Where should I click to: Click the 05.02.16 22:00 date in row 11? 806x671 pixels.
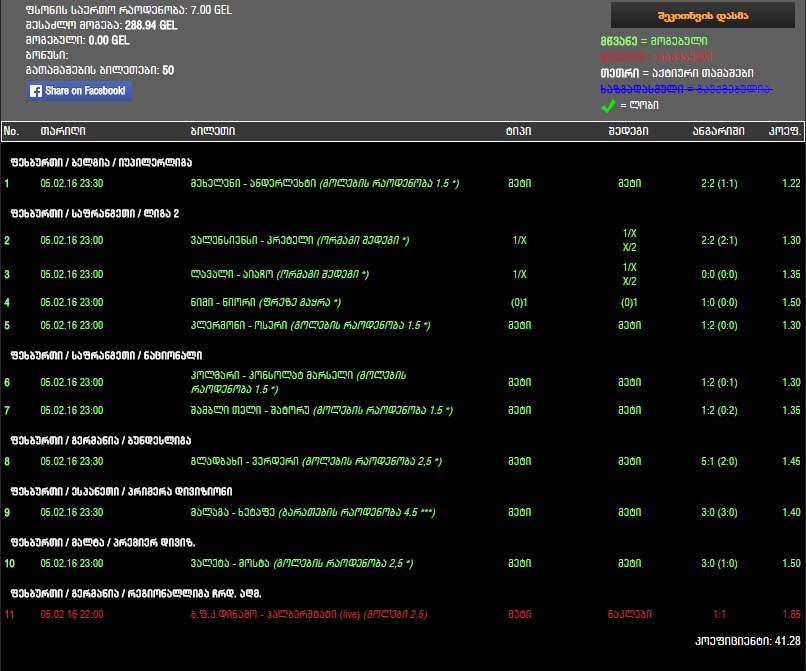coord(71,614)
